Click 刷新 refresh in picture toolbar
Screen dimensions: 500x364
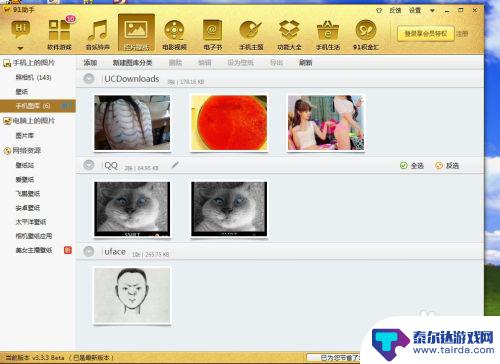(x=305, y=63)
